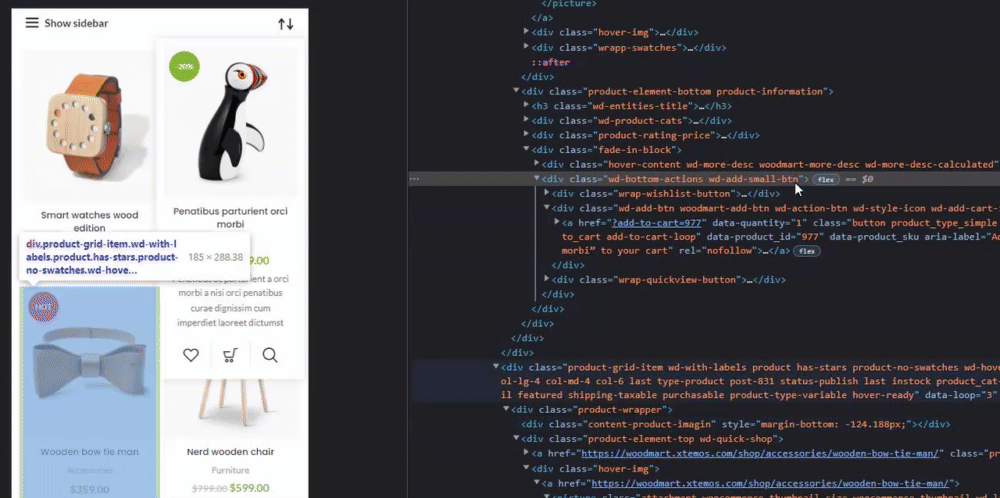Open Smart watches wood edition product title
This screenshot has height=498, width=1000.
[89, 221]
